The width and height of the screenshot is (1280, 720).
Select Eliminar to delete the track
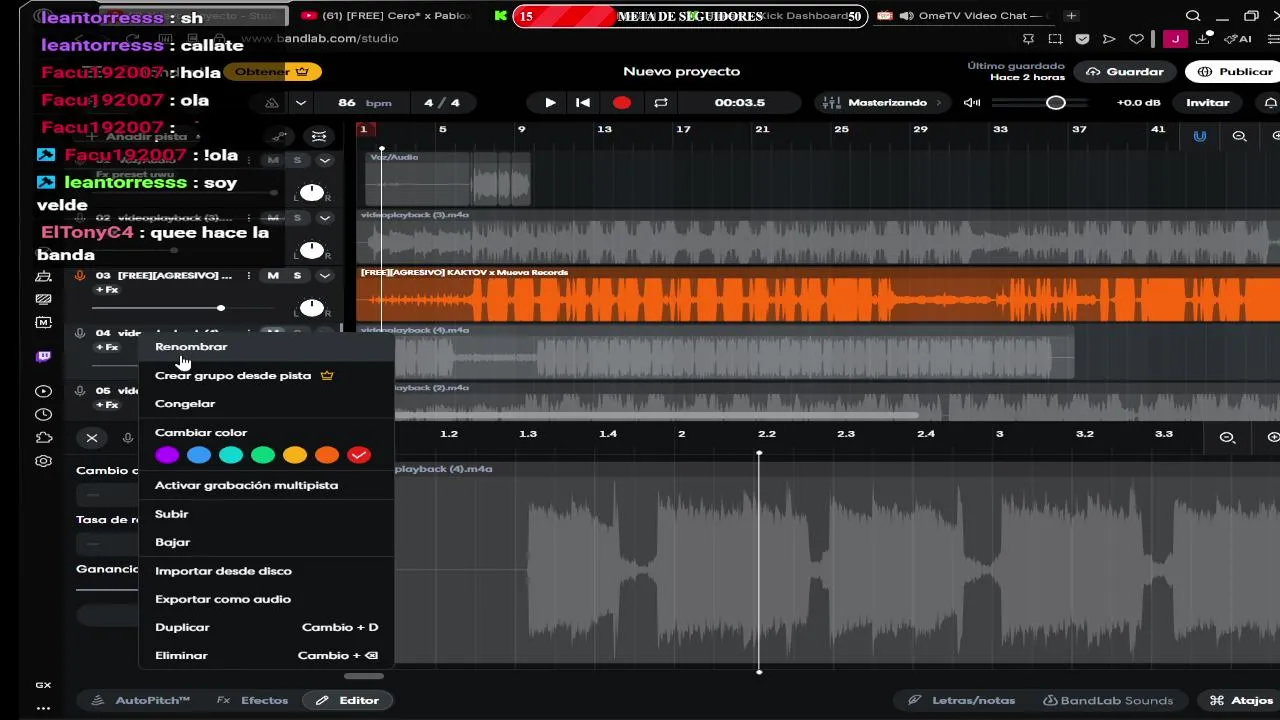coord(266,656)
